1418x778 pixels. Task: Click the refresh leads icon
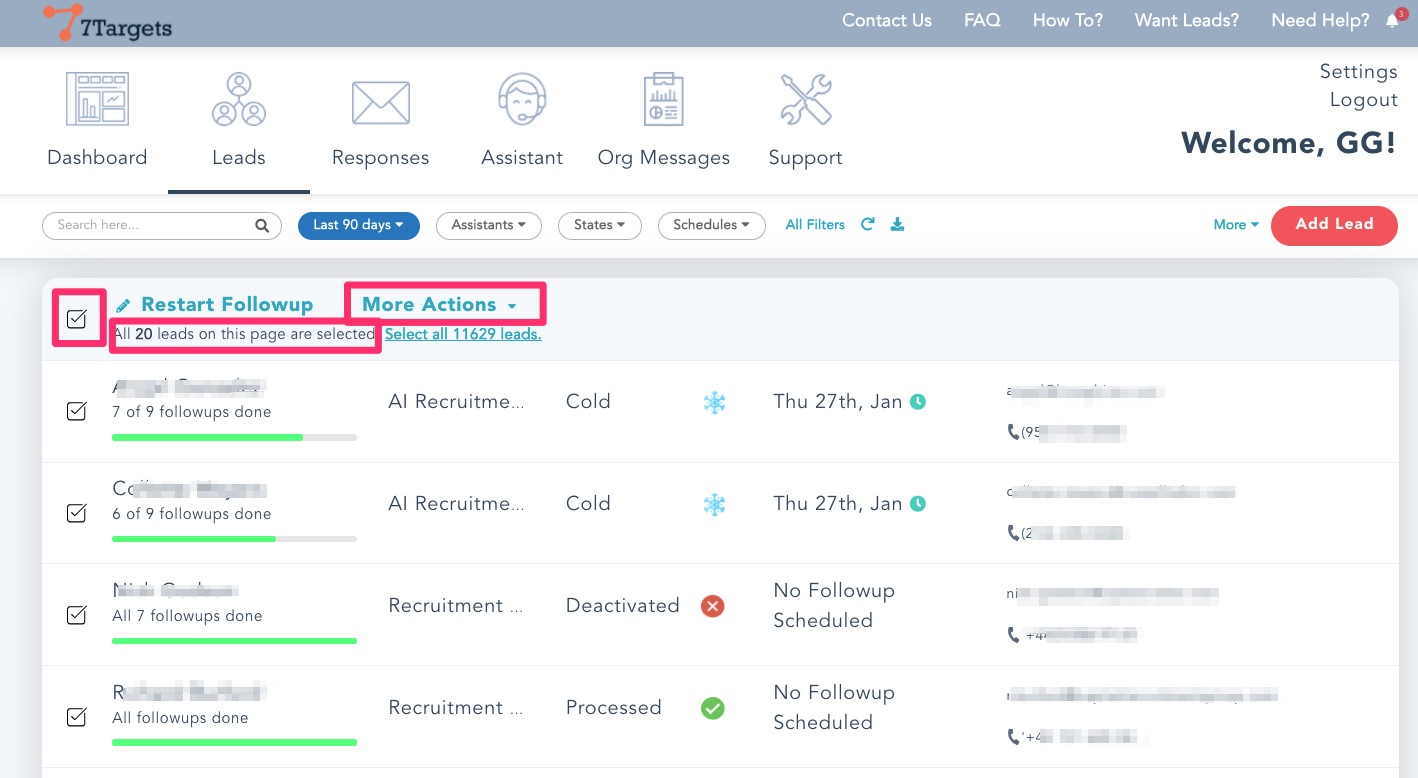868,225
